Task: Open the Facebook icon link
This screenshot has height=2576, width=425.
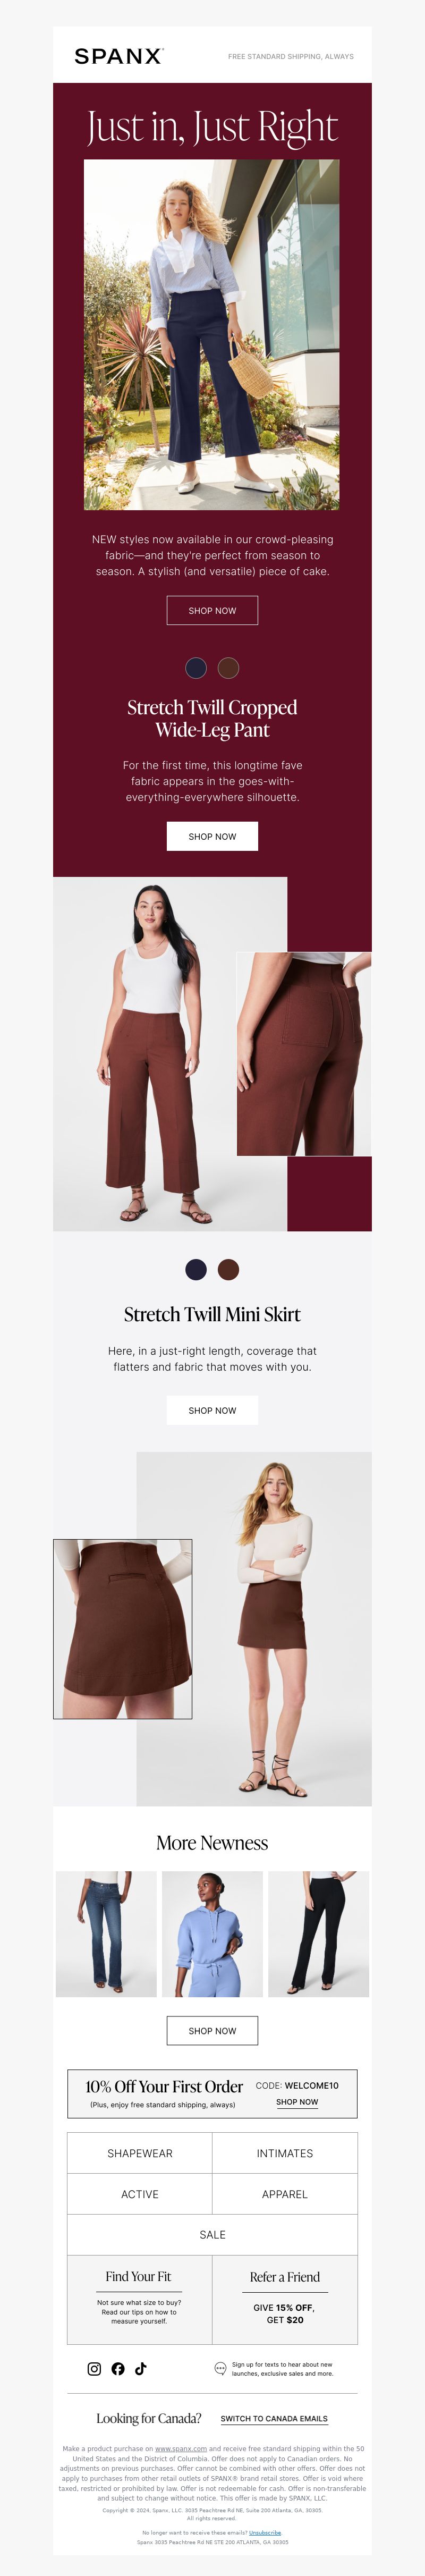Action: point(118,2368)
